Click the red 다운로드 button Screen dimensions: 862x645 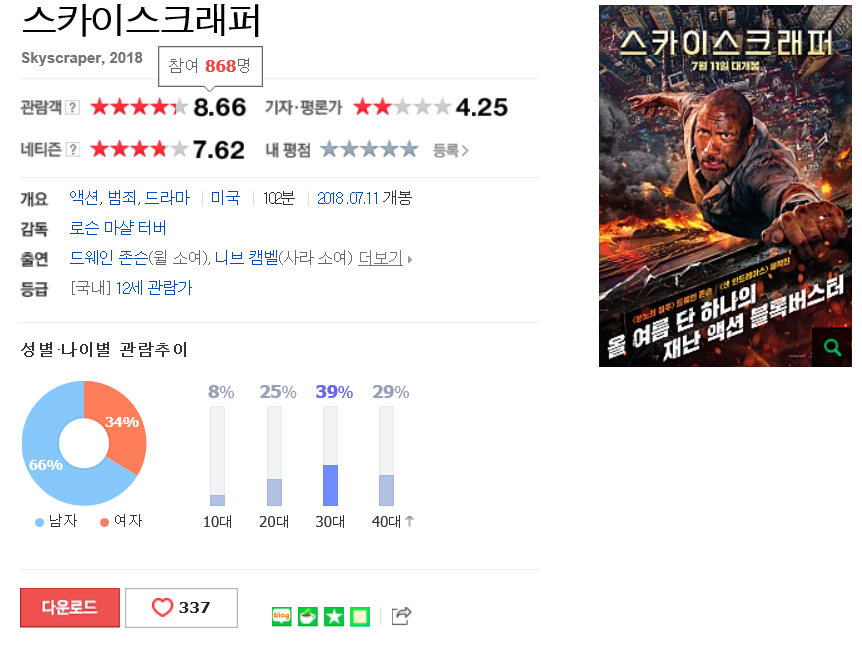point(70,608)
